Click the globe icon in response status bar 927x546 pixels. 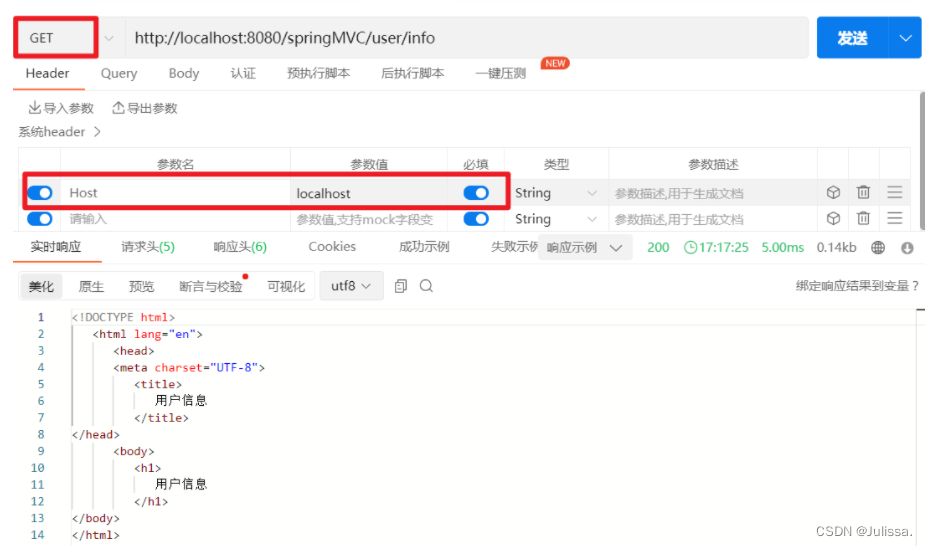[x=878, y=248]
